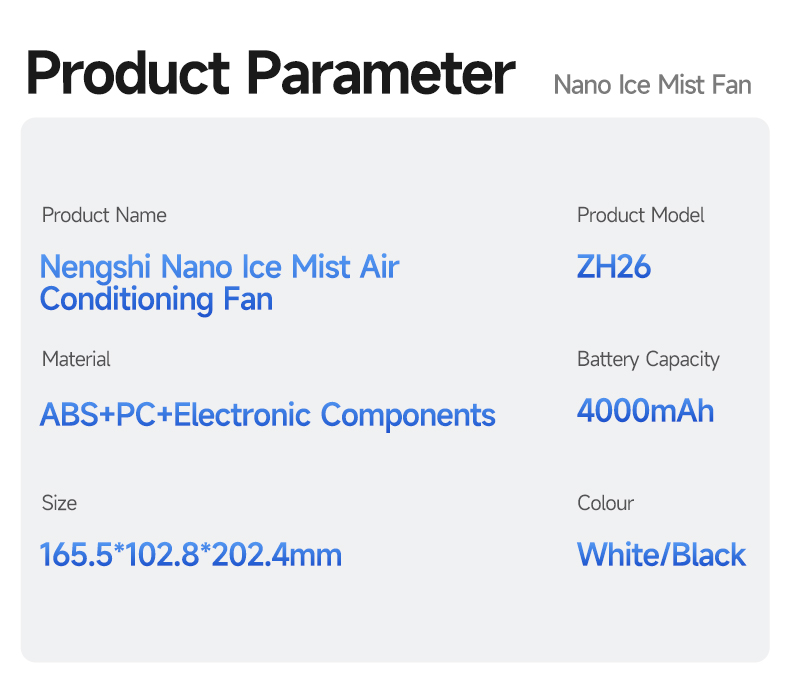Select the '4000mAh' battery value
790x700 pixels.
pyautogui.click(x=646, y=410)
